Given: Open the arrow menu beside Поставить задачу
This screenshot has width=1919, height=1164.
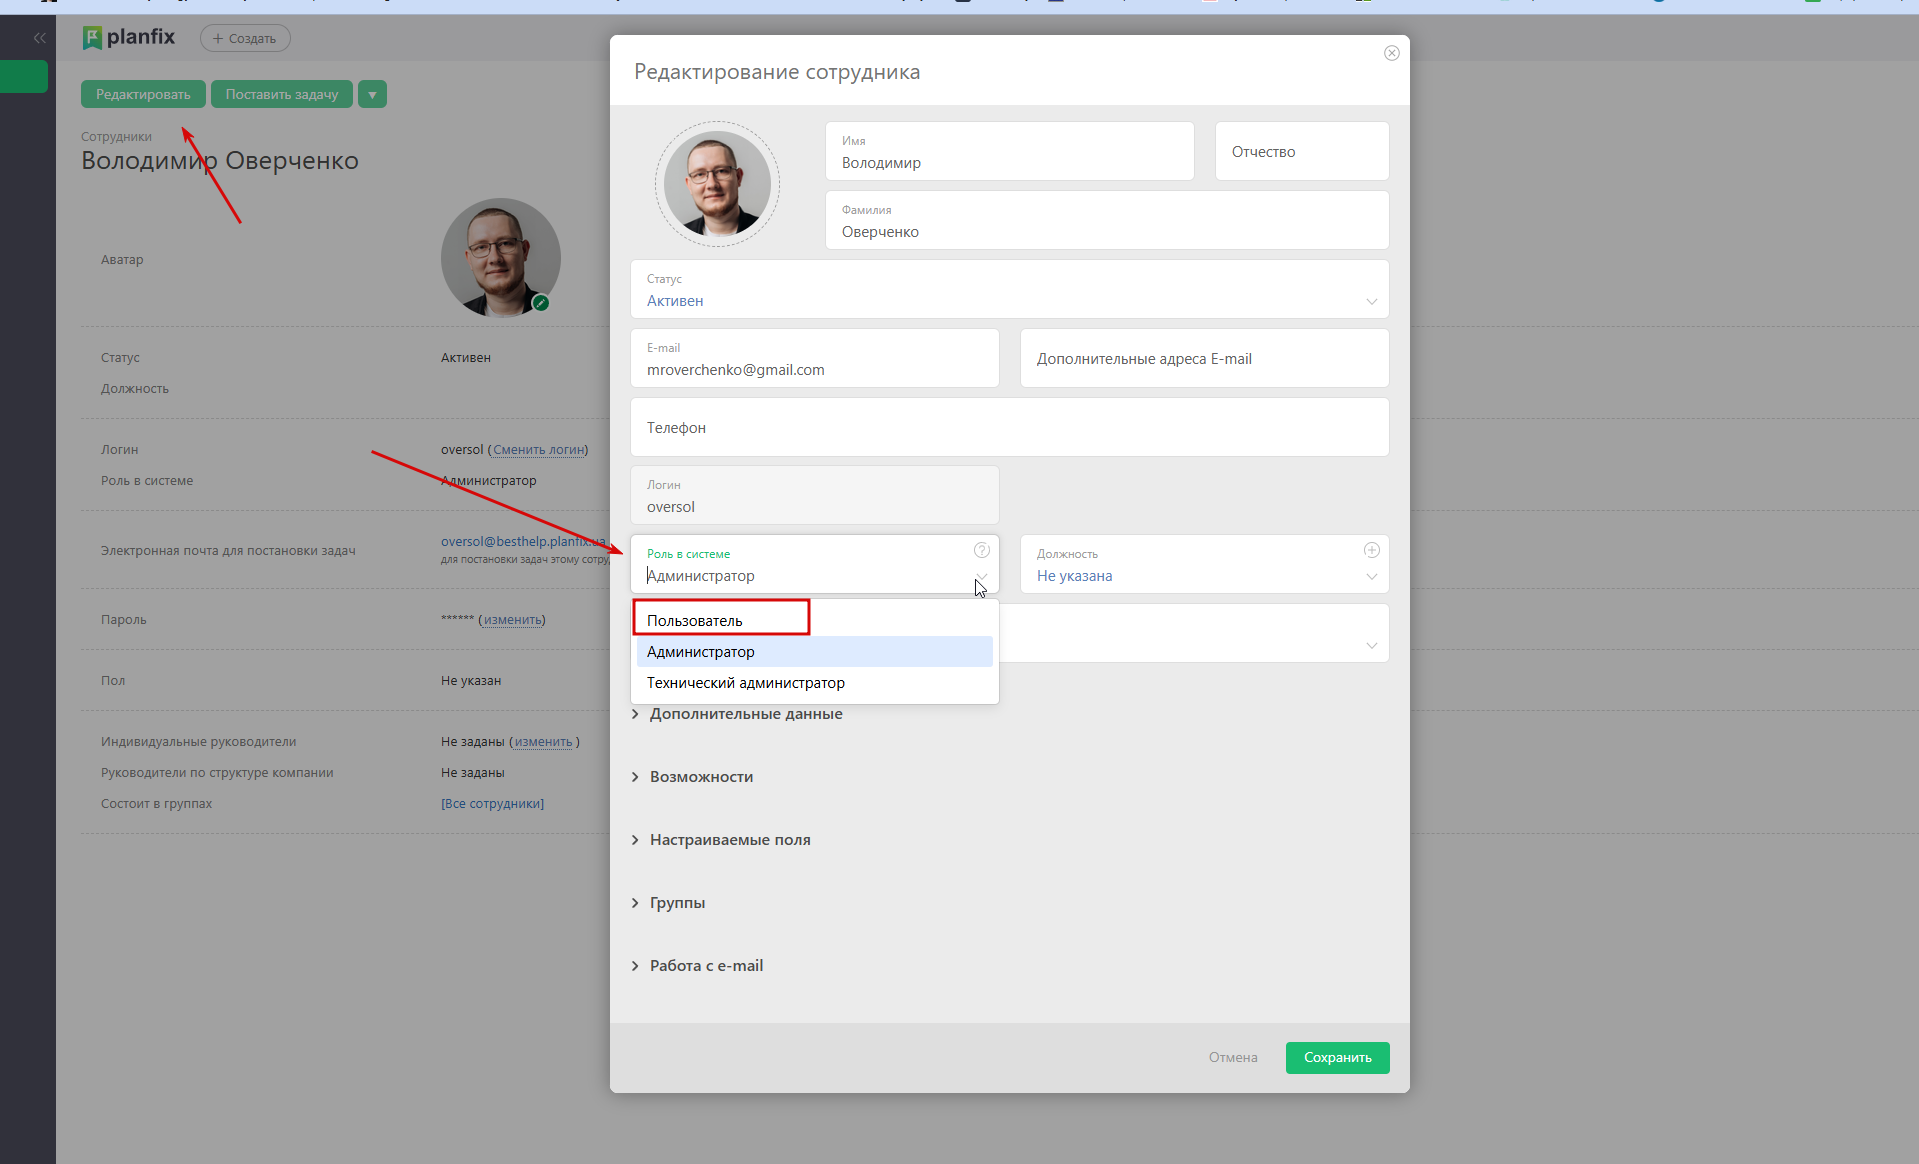Looking at the screenshot, I should click(372, 94).
